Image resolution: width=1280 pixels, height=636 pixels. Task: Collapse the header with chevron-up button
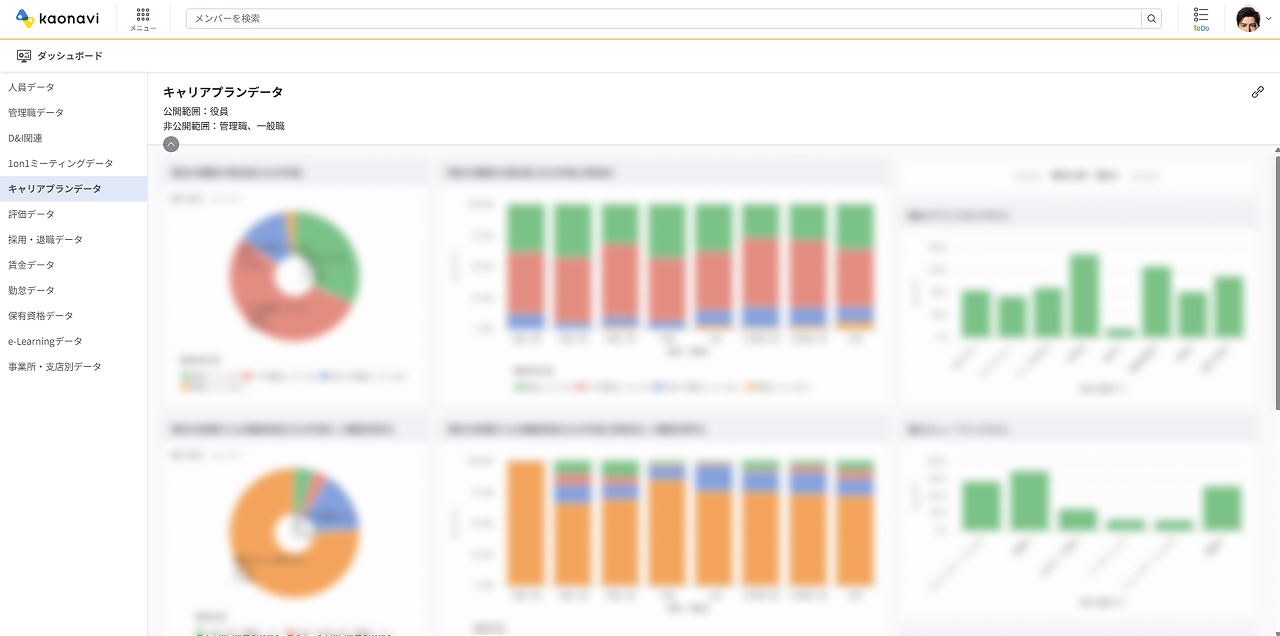(x=171, y=144)
